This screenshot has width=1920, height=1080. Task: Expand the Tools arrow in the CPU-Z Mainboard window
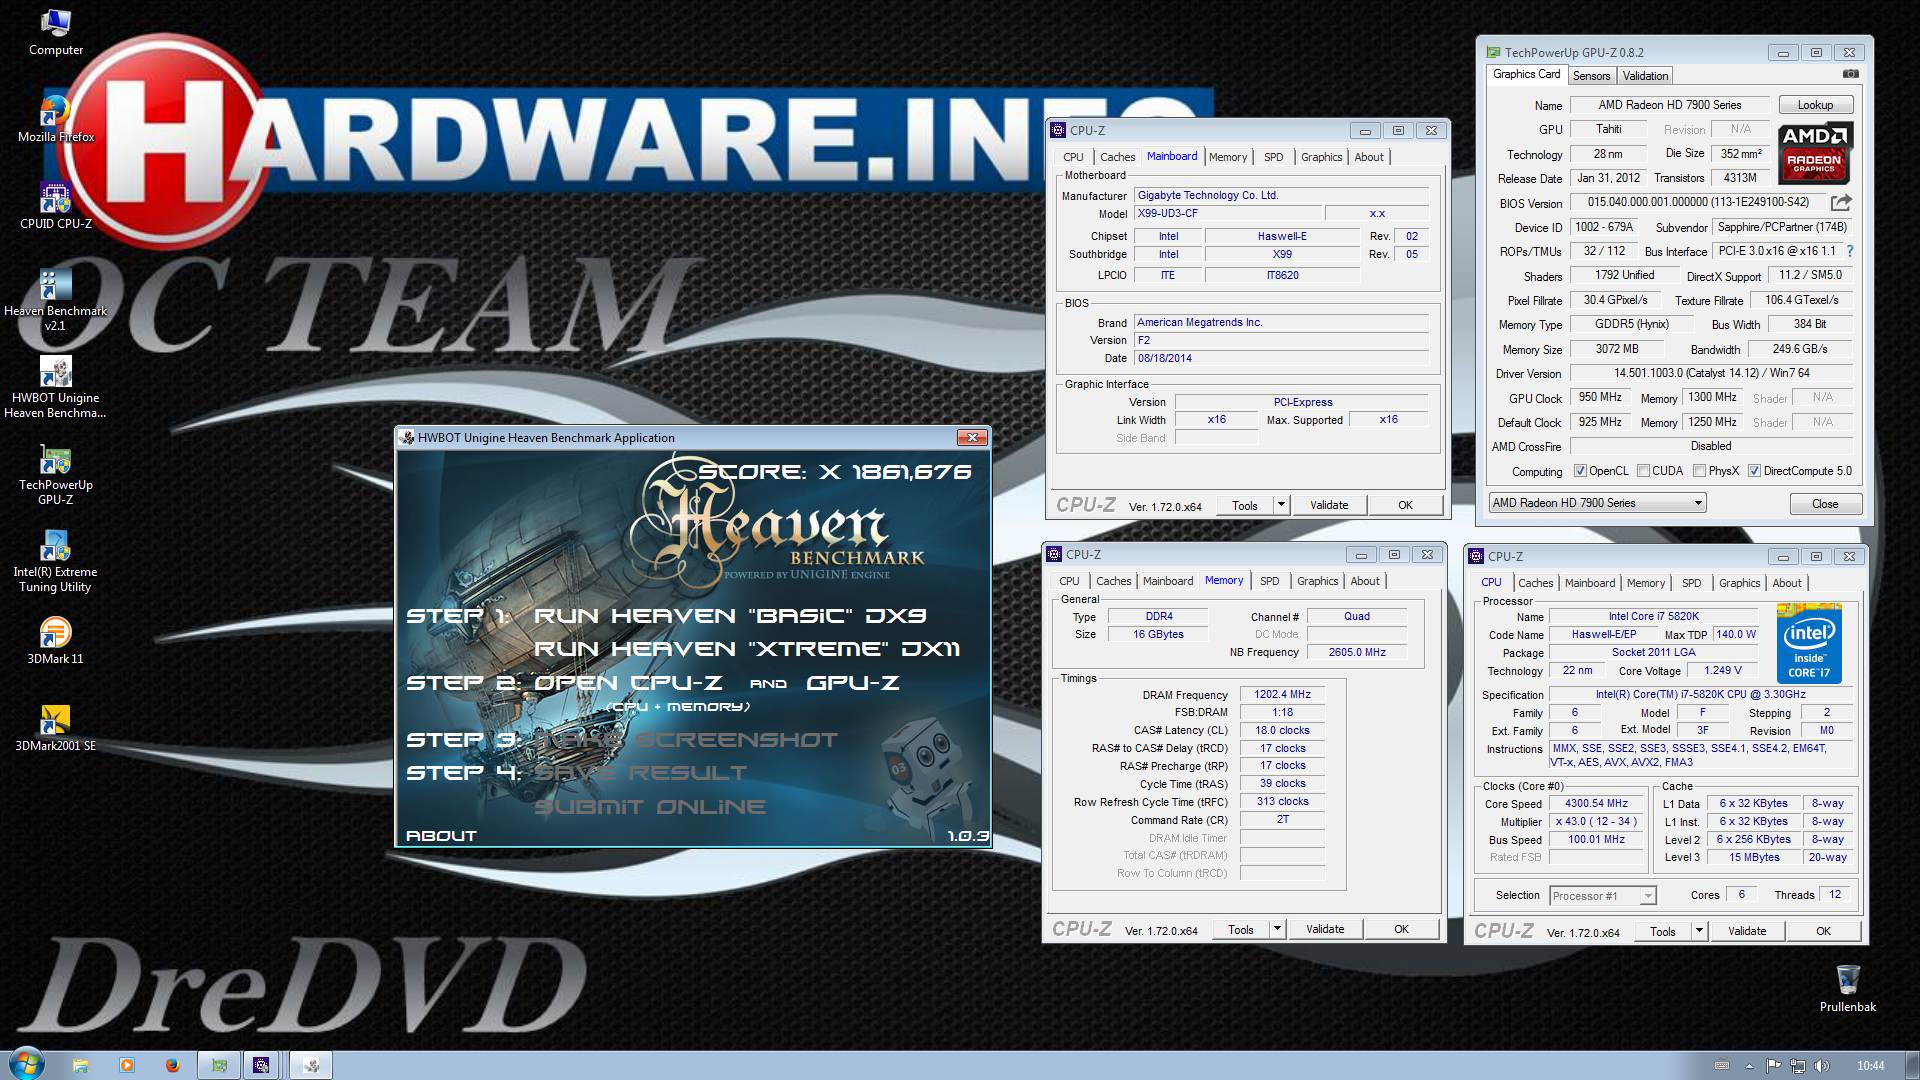1281,505
